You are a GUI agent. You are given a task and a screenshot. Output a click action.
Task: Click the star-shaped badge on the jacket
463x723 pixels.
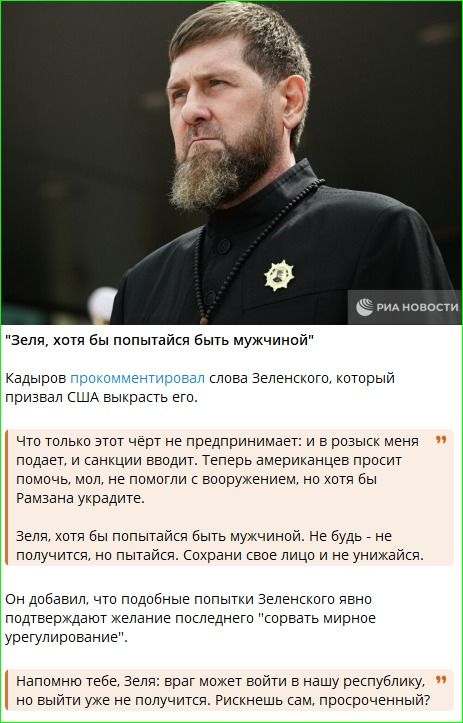279,275
